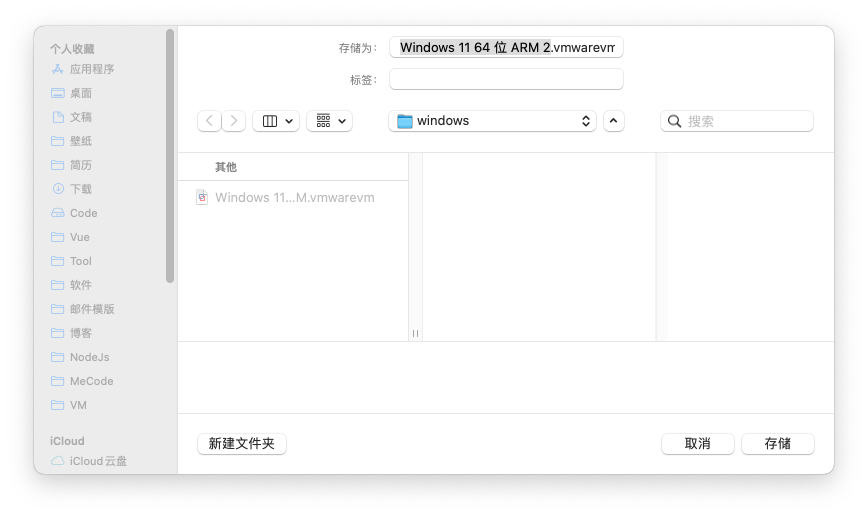Select the Windows 11...M.vmwarevm file
Screen dimensions: 868x516
pyautogui.click(x=293, y=197)
